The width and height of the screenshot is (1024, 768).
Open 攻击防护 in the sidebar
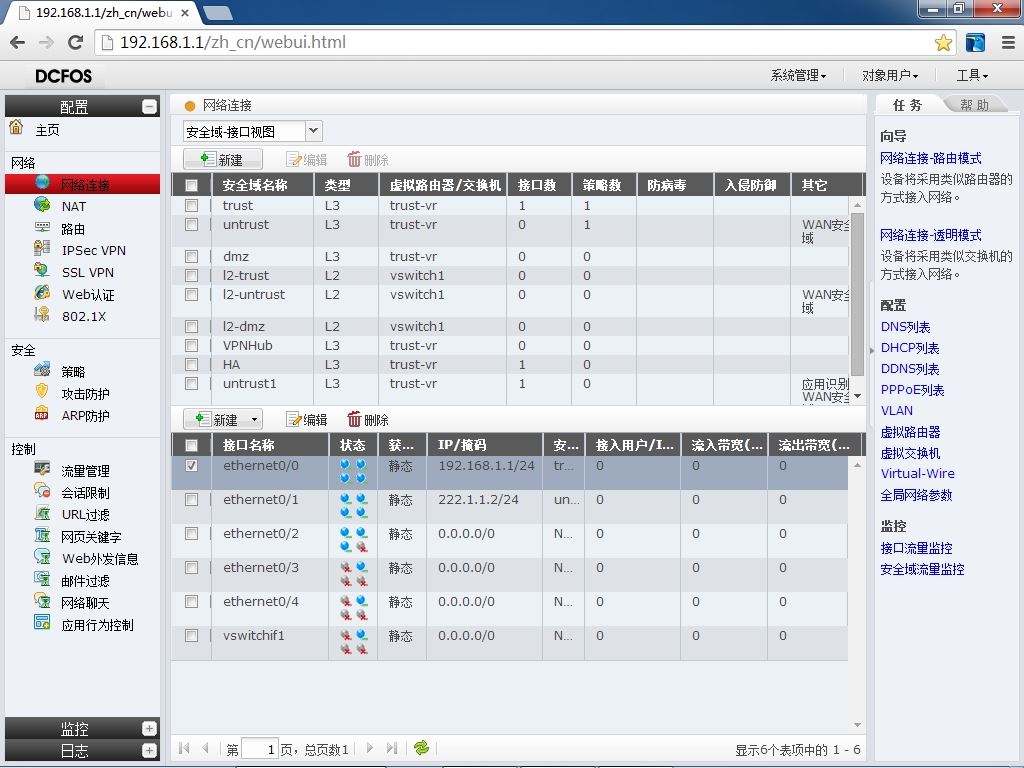click(x=85, y=394)
